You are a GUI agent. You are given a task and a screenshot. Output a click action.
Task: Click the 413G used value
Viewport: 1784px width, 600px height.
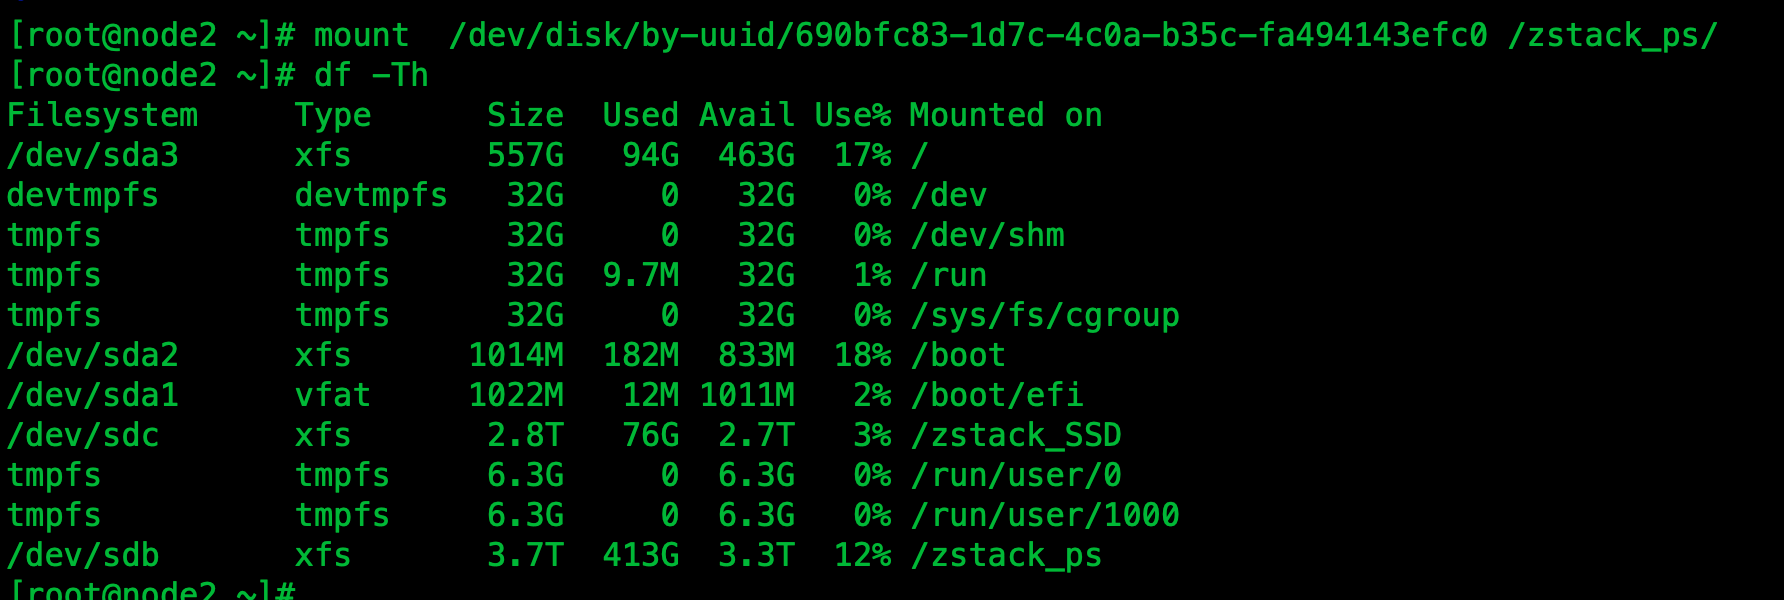click(x=641, y=556)
